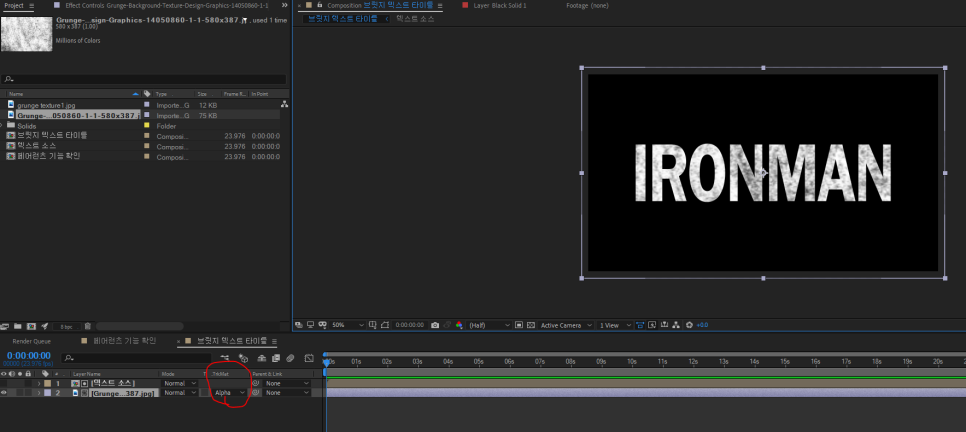Click the Project panel search field
The image size is (966, 432).
pos(144,79)
